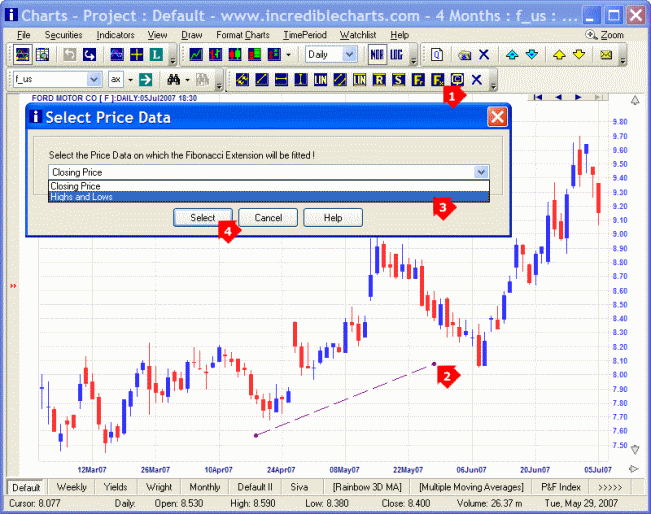The height and width of the screenshot is (514, 651).
Task: Select the parallel lines channel tool
Action: point(340,79)
